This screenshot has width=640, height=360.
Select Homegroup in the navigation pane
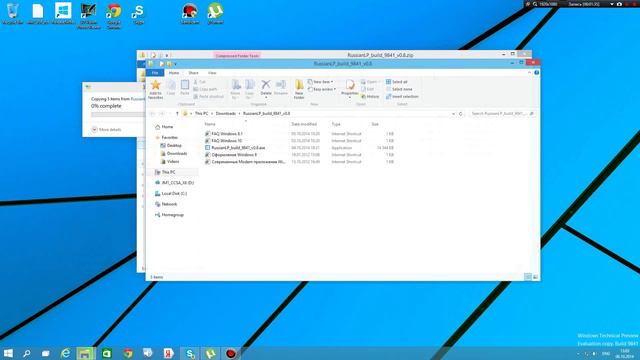coord(172,215)
